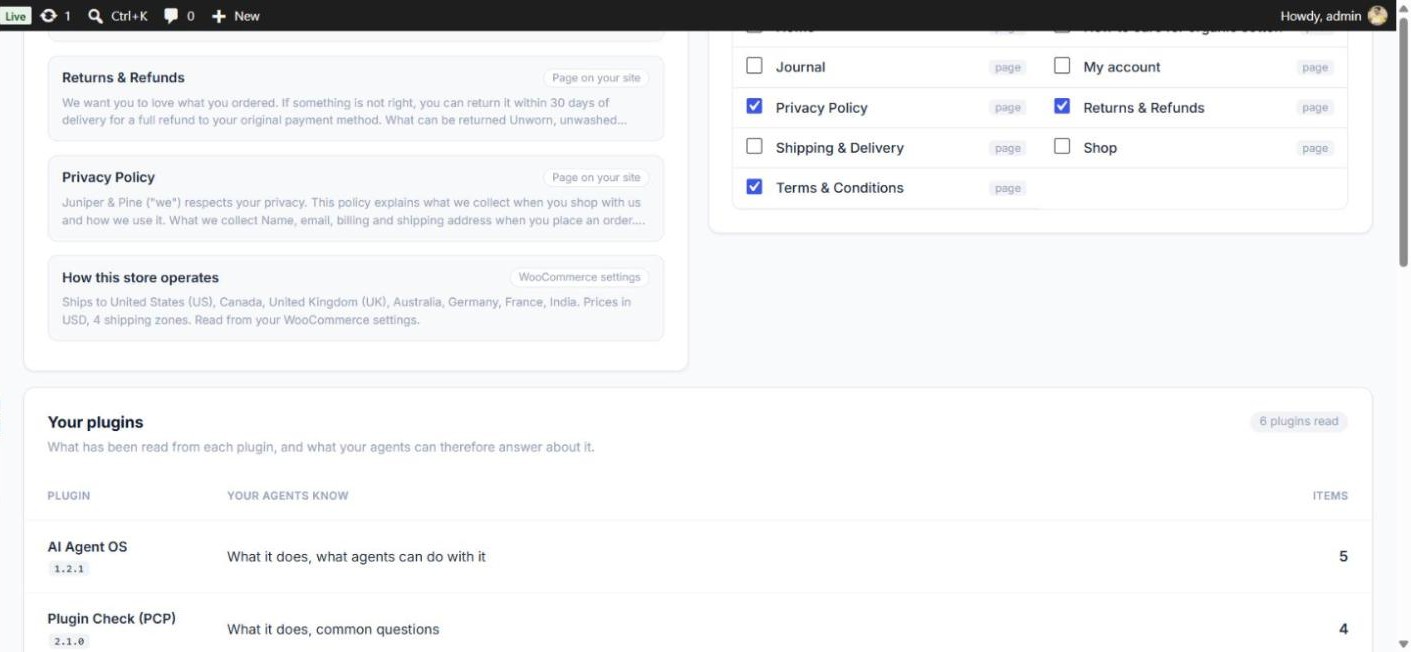Click How this store operates heading
The image size is (1411, 652).
point(140,277)
